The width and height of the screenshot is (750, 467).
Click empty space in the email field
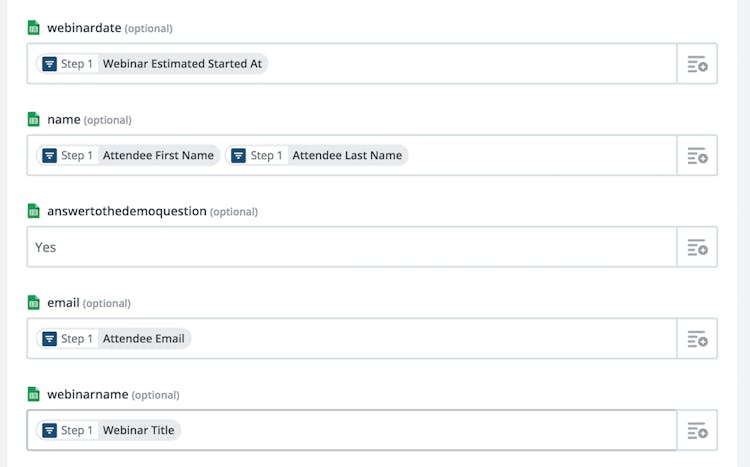pyautogui.click(x=430, y=339)
